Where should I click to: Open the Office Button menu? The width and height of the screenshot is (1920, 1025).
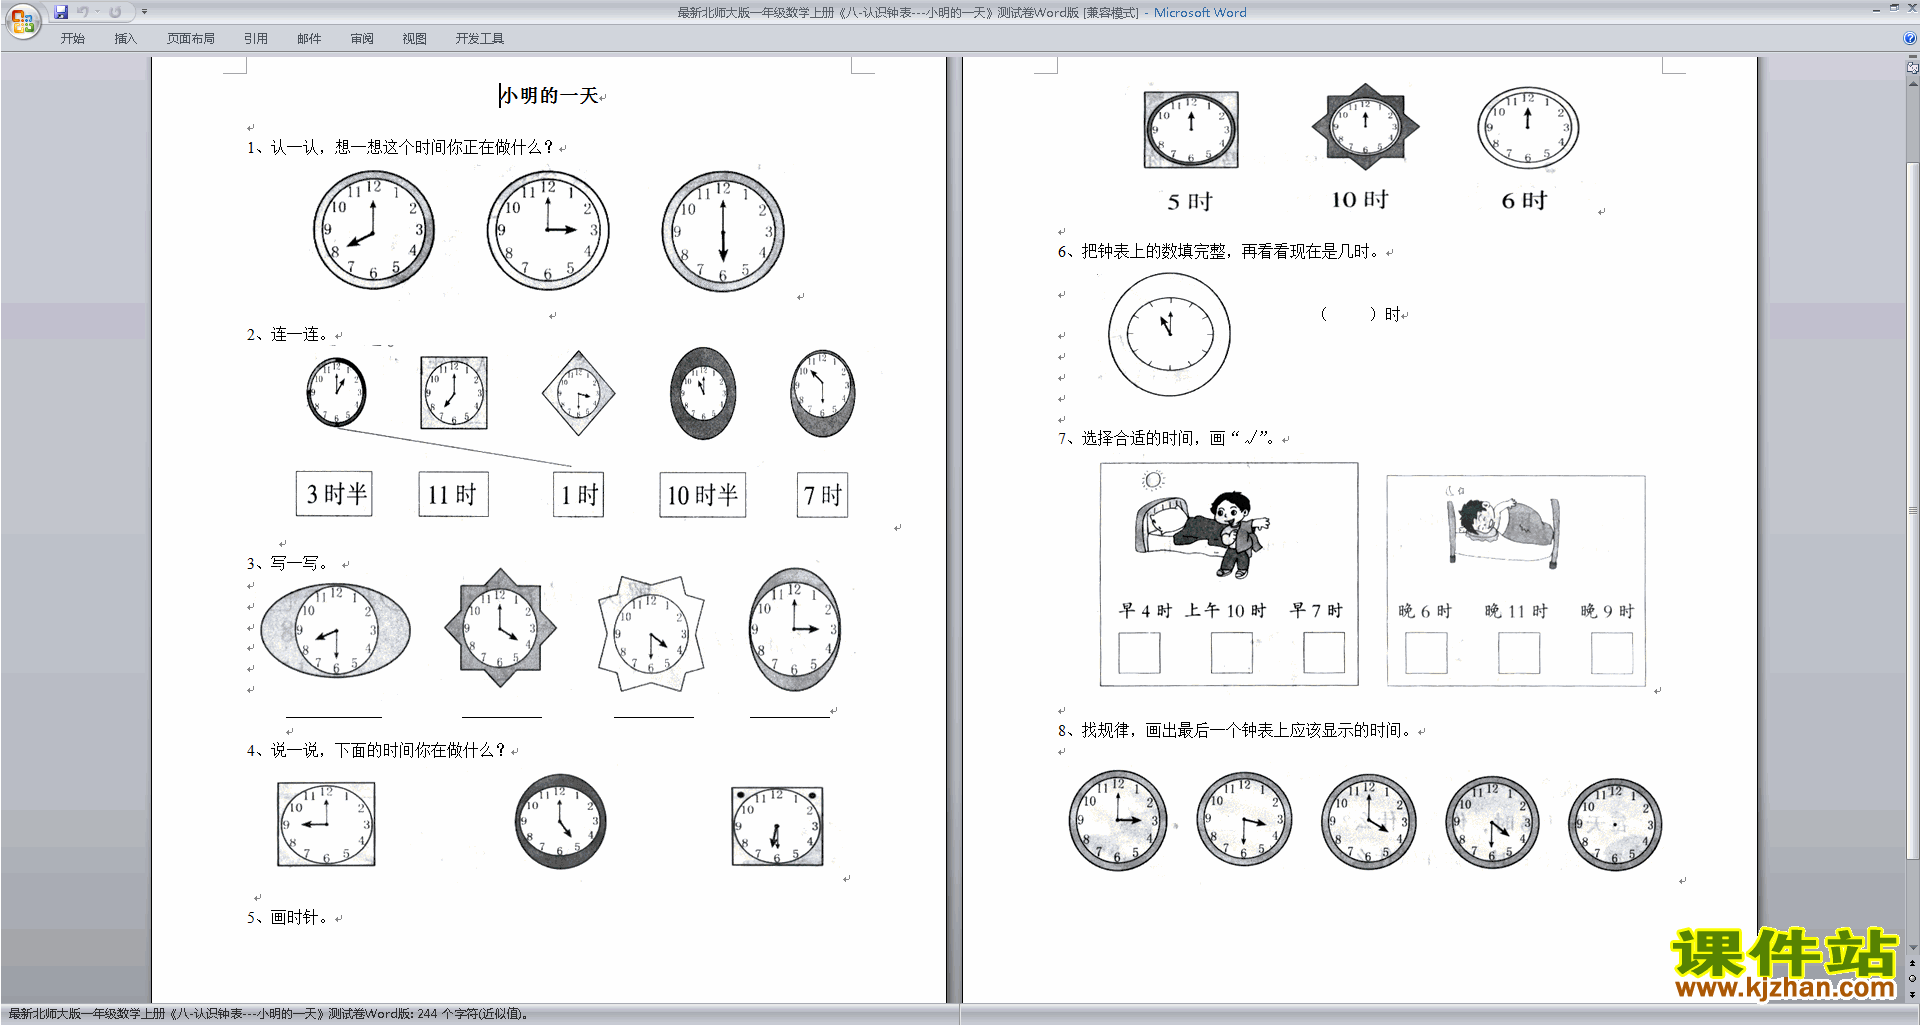(22, 20)
